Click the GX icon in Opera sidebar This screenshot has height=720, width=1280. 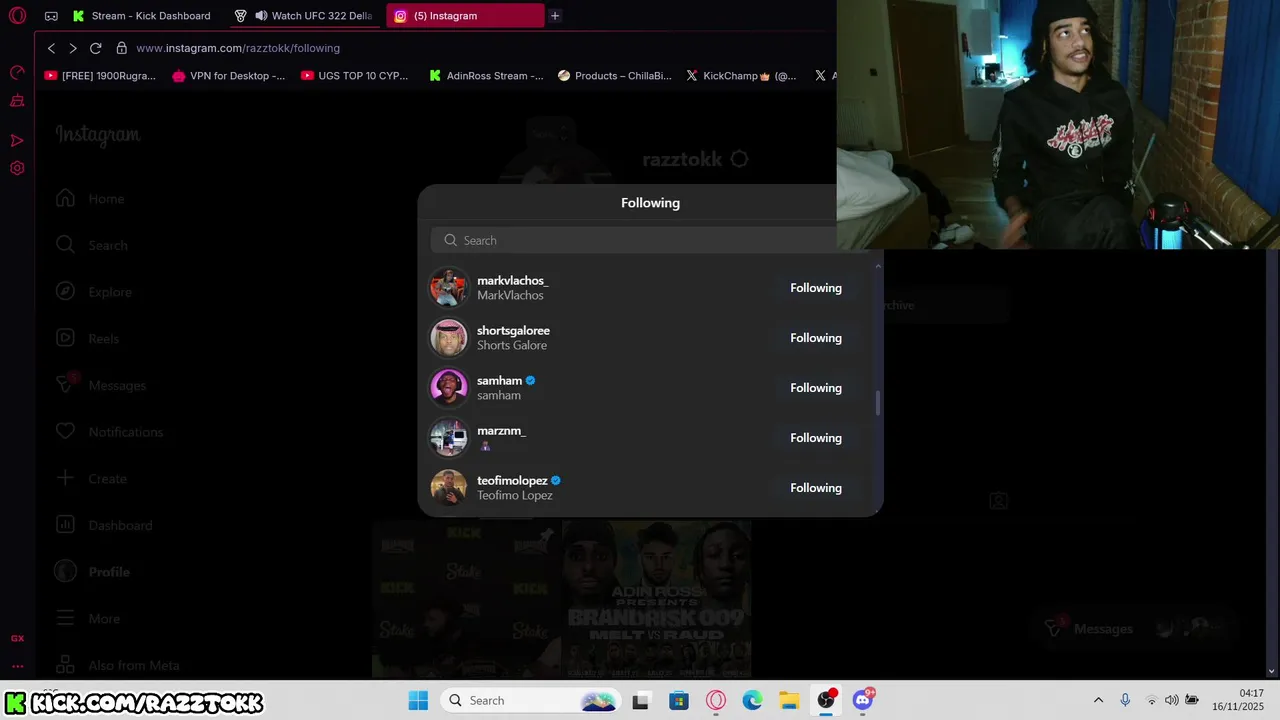[x=17, y=638]
